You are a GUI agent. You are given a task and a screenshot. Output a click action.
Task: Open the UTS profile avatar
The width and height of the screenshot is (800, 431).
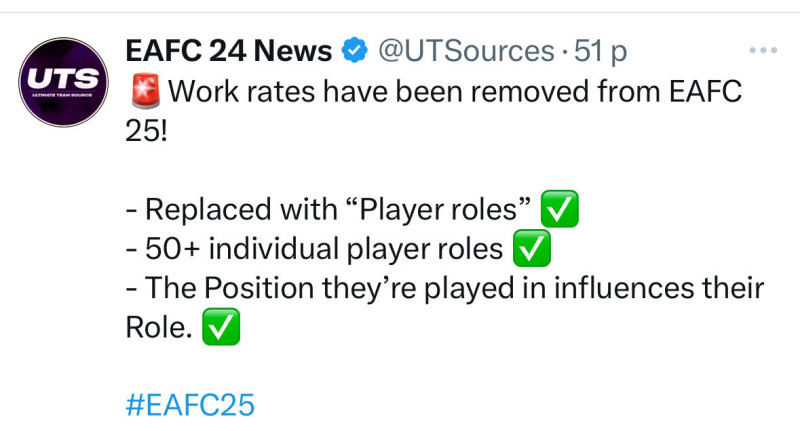click(x=63, y=82)
